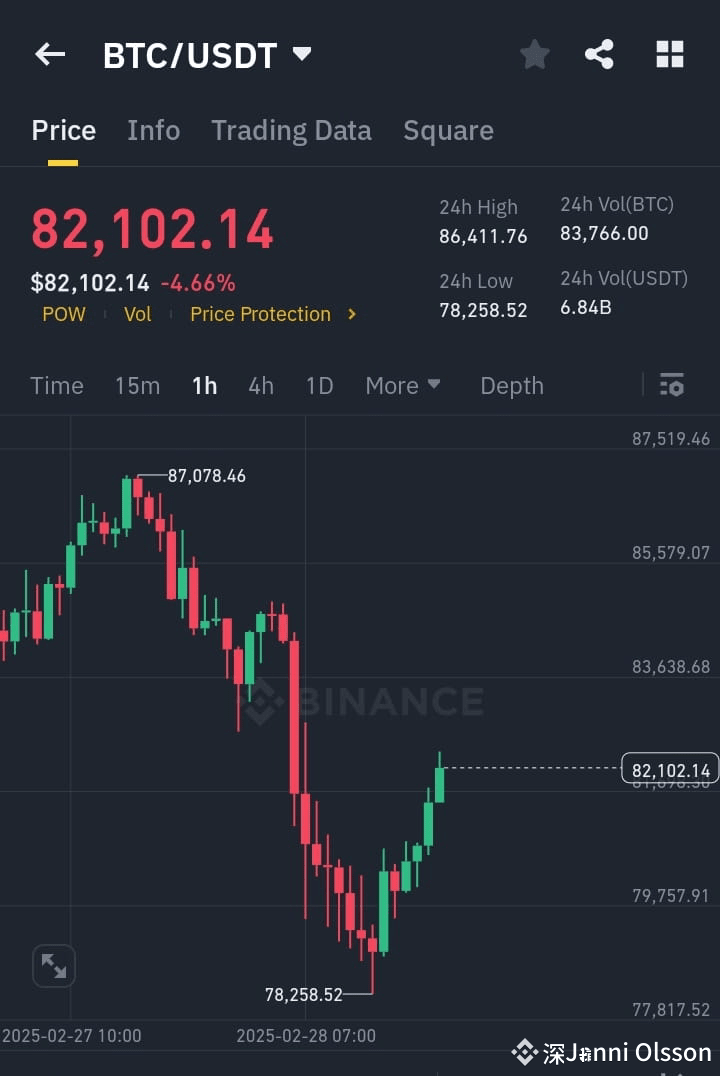Select the Vol label under the price
Screen dimensions: 720x1076
[137, 314]
